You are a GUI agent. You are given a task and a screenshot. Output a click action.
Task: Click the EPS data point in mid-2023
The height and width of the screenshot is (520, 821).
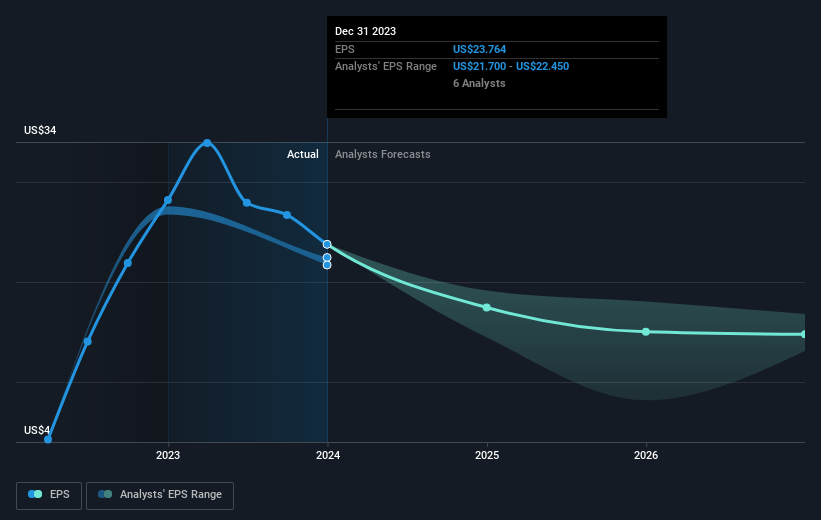pos(247,203)
